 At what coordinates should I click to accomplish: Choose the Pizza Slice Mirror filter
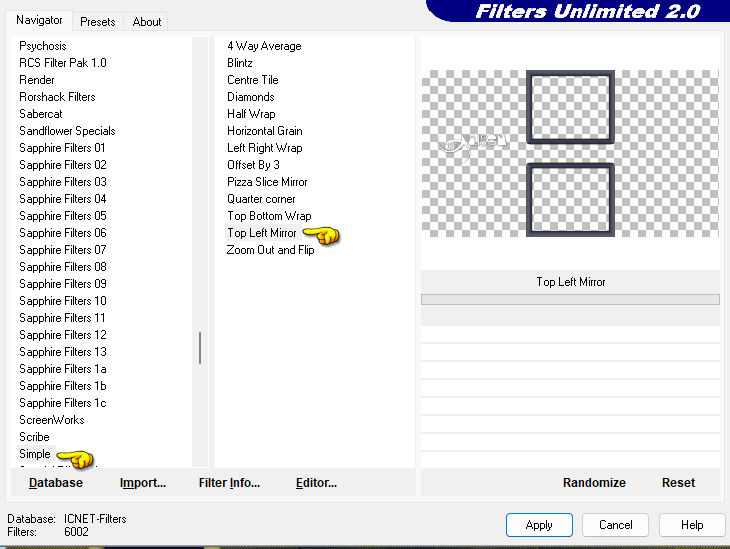coord(267,182)
